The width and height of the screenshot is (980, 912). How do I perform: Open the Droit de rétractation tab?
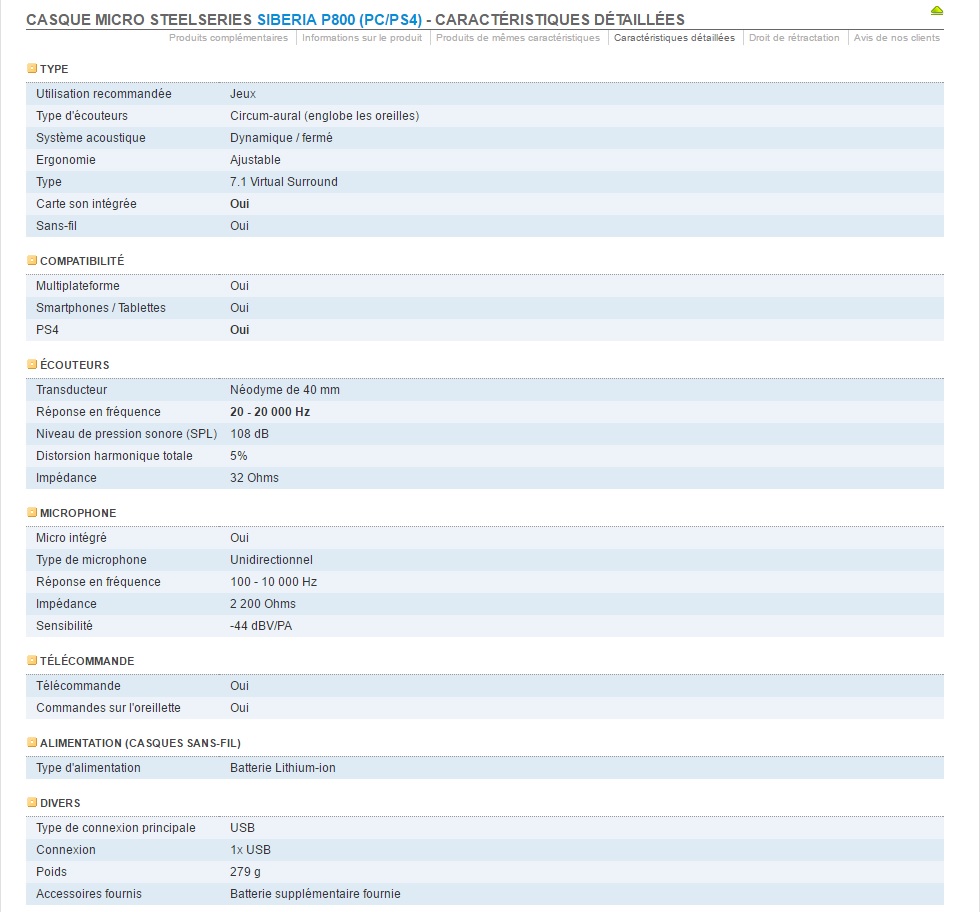point(794,38)
